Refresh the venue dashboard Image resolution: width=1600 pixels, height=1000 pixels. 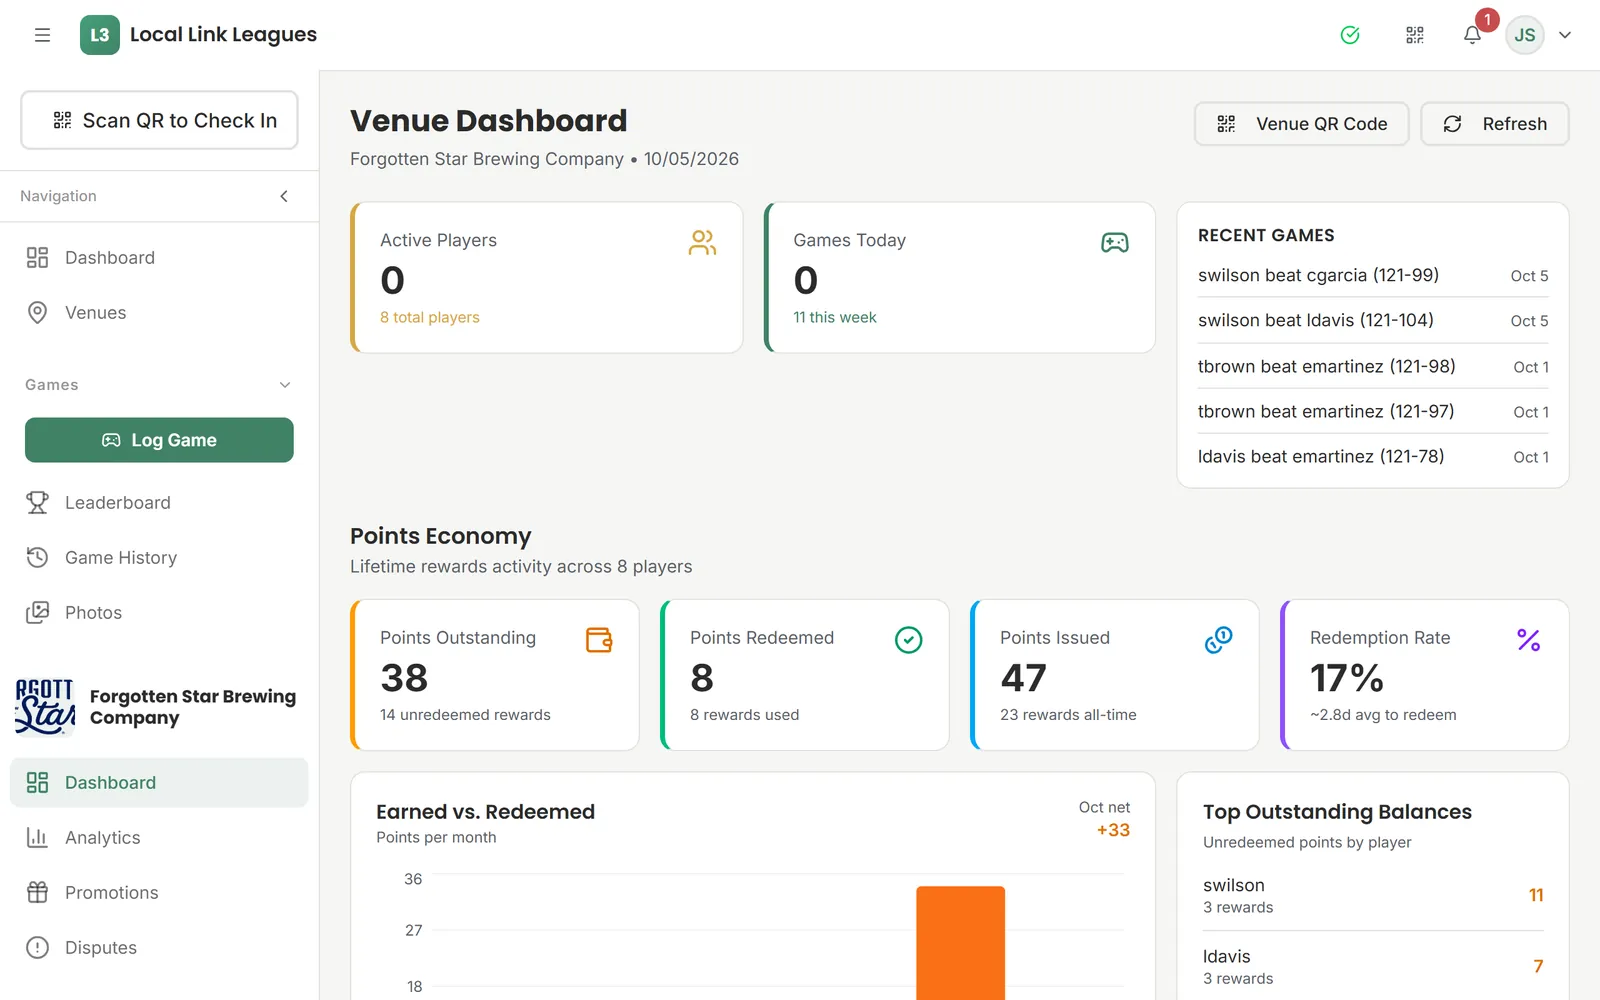pyautogui.click(x=1495, y=124)
